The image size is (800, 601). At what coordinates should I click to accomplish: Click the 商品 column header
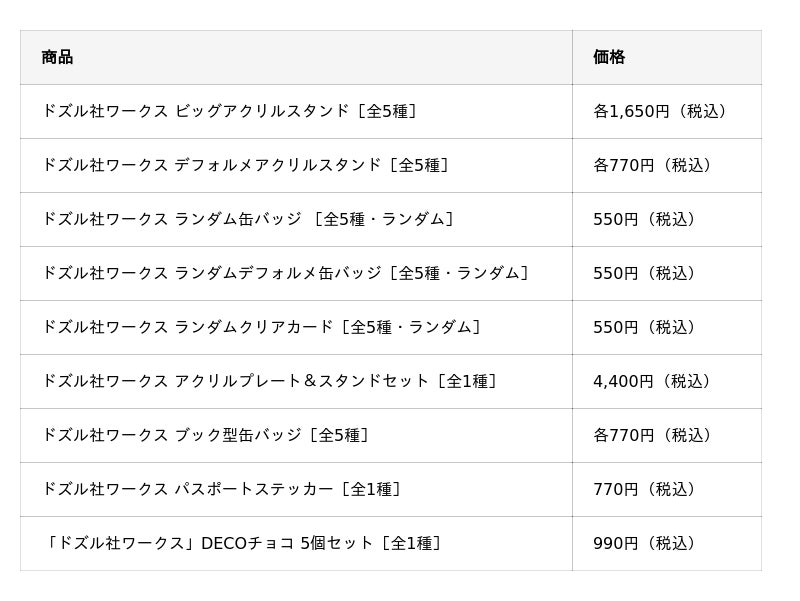coord(57,57)
